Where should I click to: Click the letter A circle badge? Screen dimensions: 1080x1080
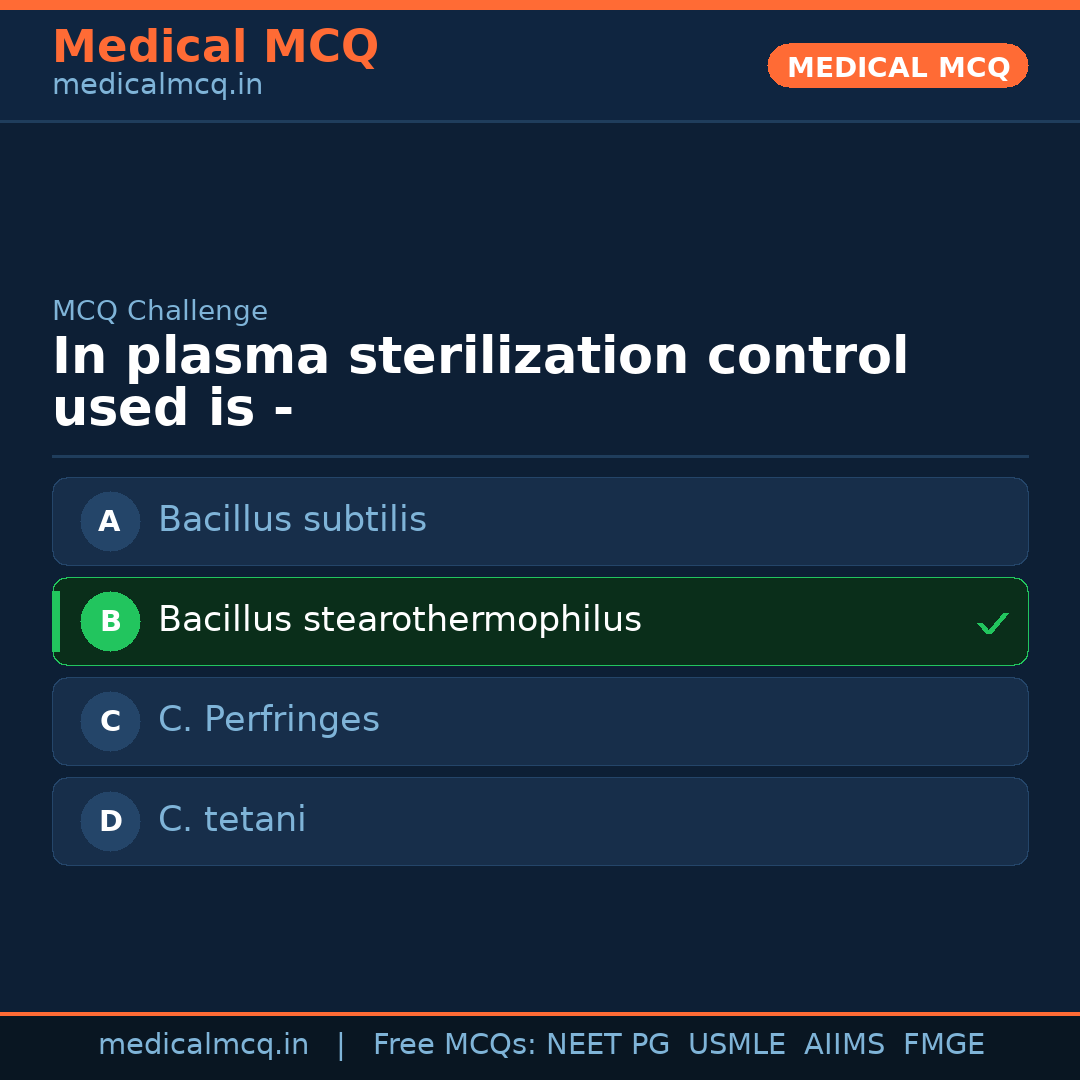tap(110, 521)
